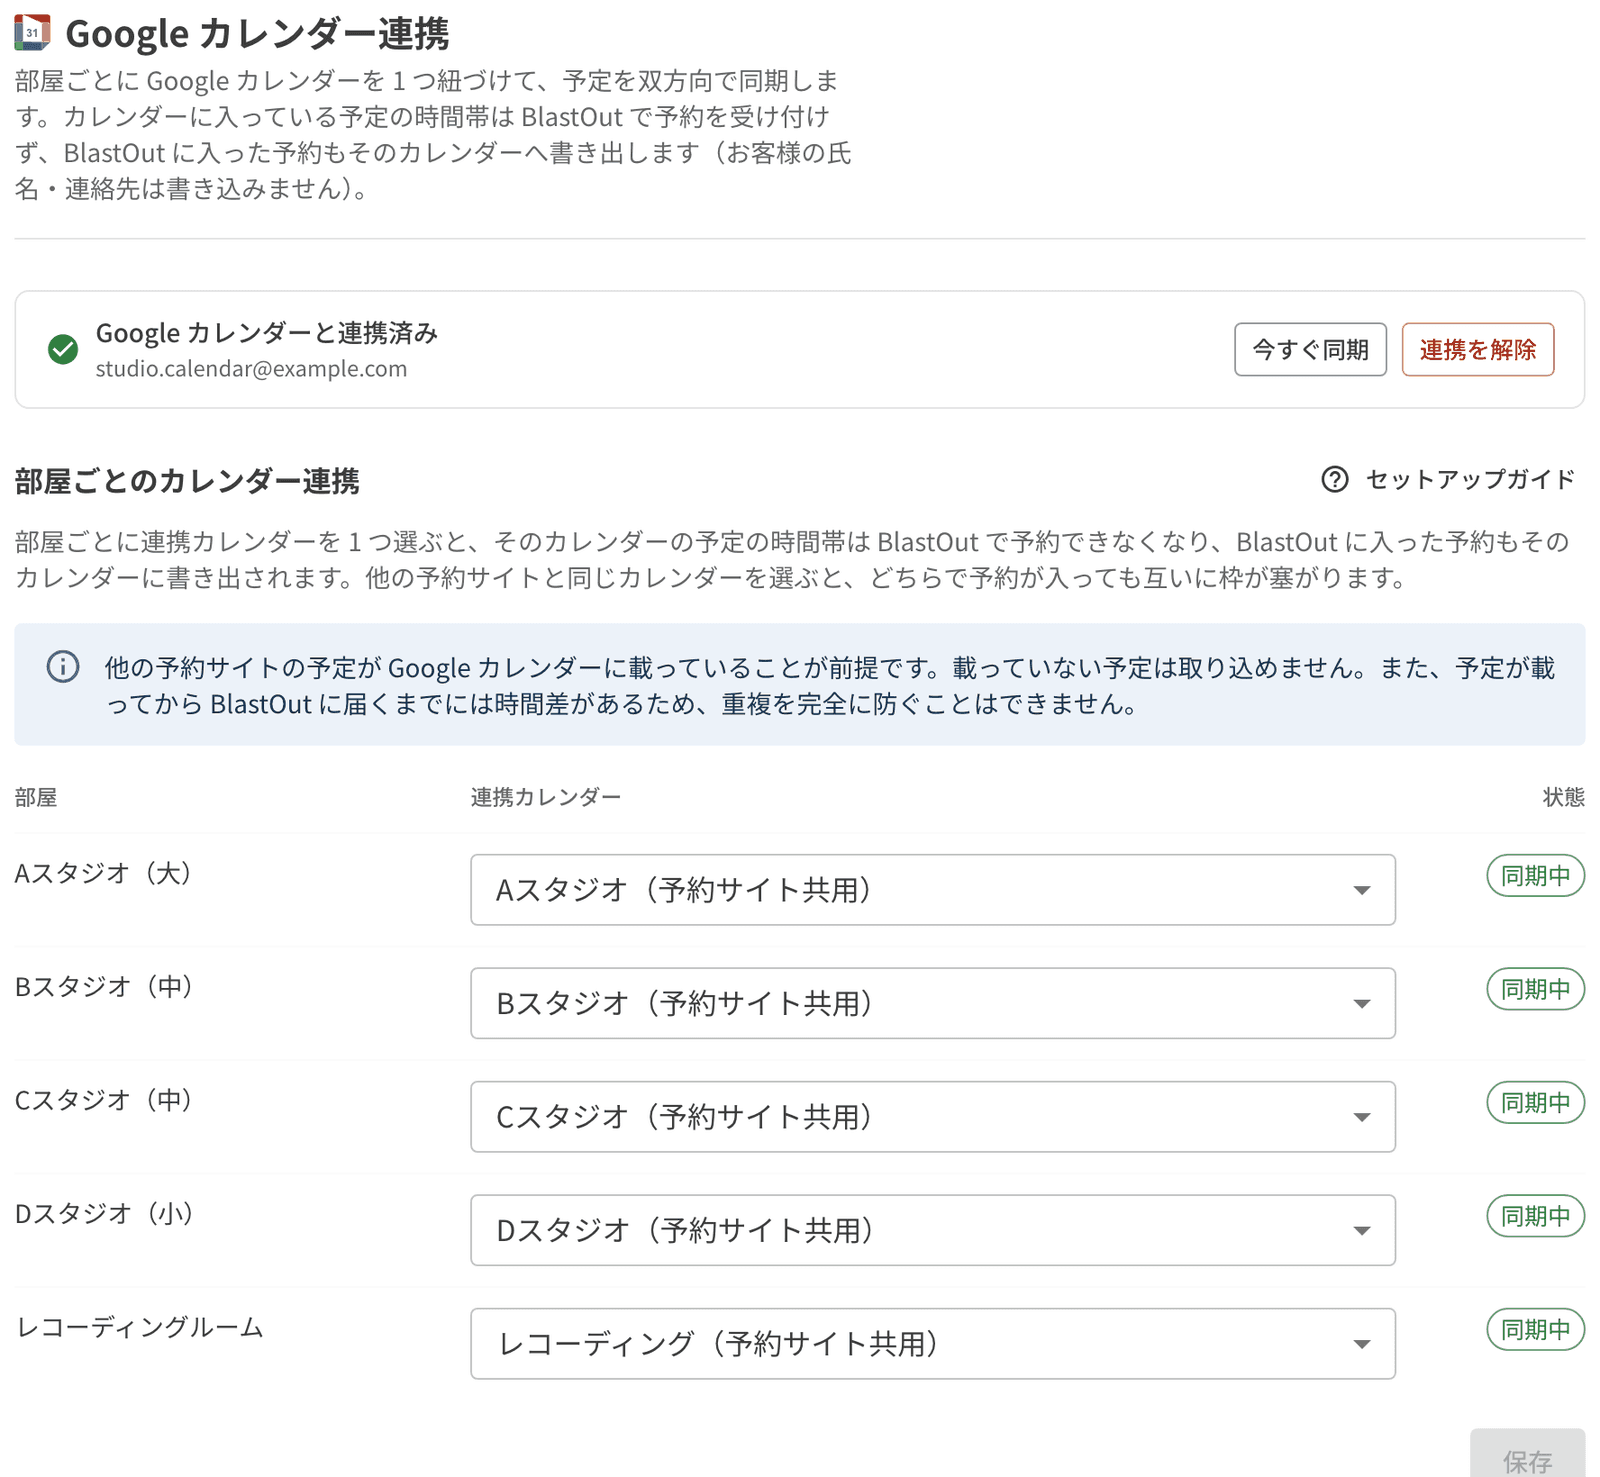Click 同期中 badge in Dスタジオ row
1600x1477 pixels.
click(x=1535, y=1216)
